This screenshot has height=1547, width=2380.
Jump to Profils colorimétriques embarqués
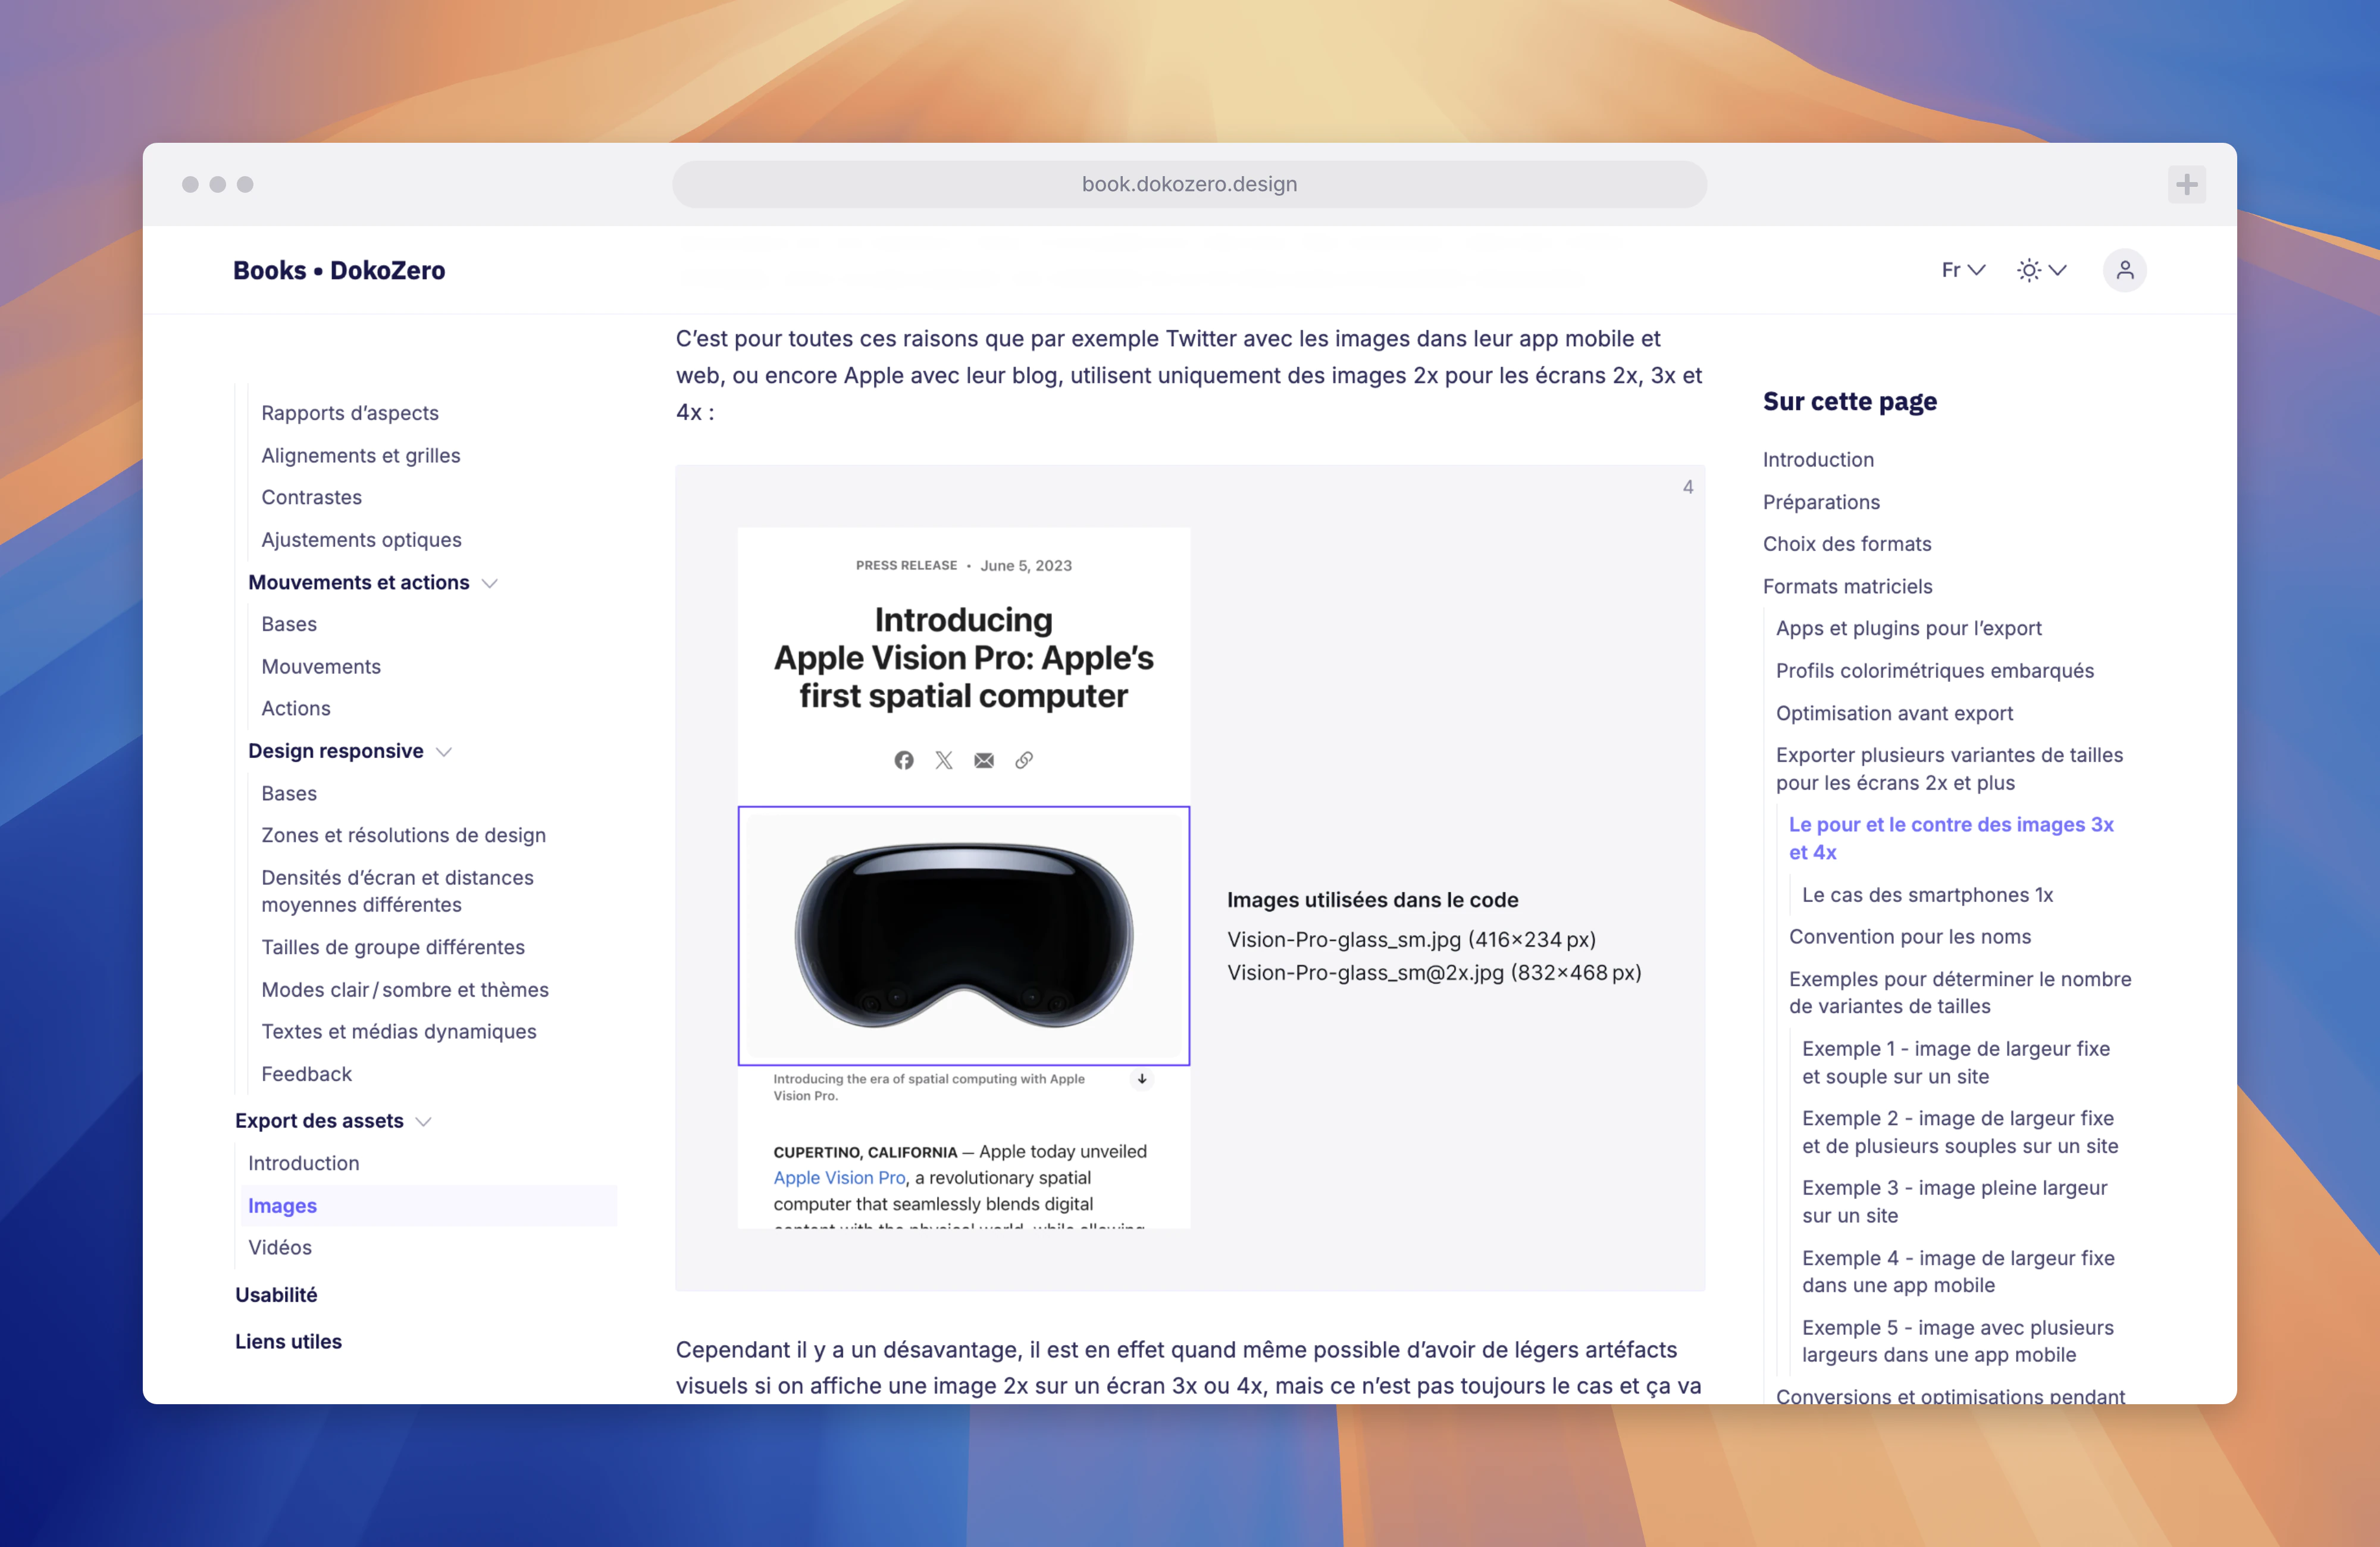click(1935, 671)
